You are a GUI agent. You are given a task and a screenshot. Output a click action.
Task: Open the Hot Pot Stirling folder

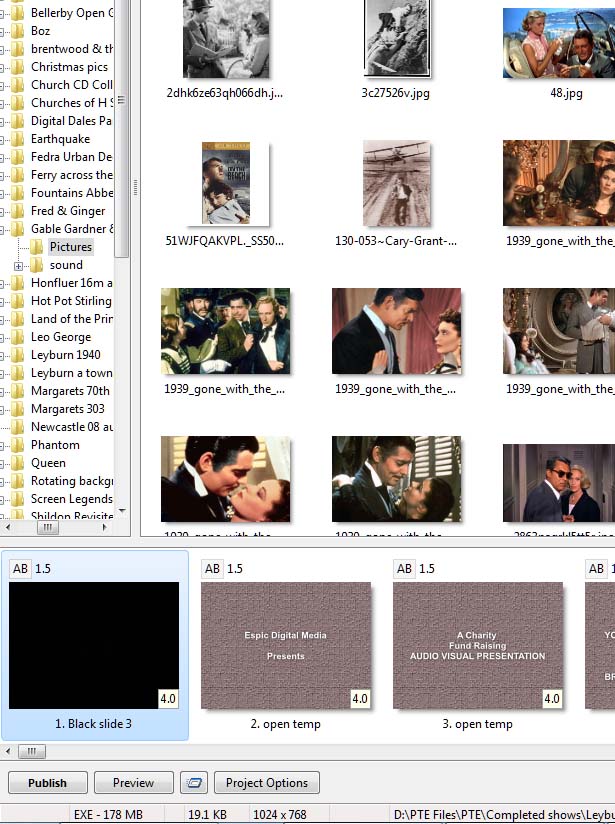pos(71,301)
